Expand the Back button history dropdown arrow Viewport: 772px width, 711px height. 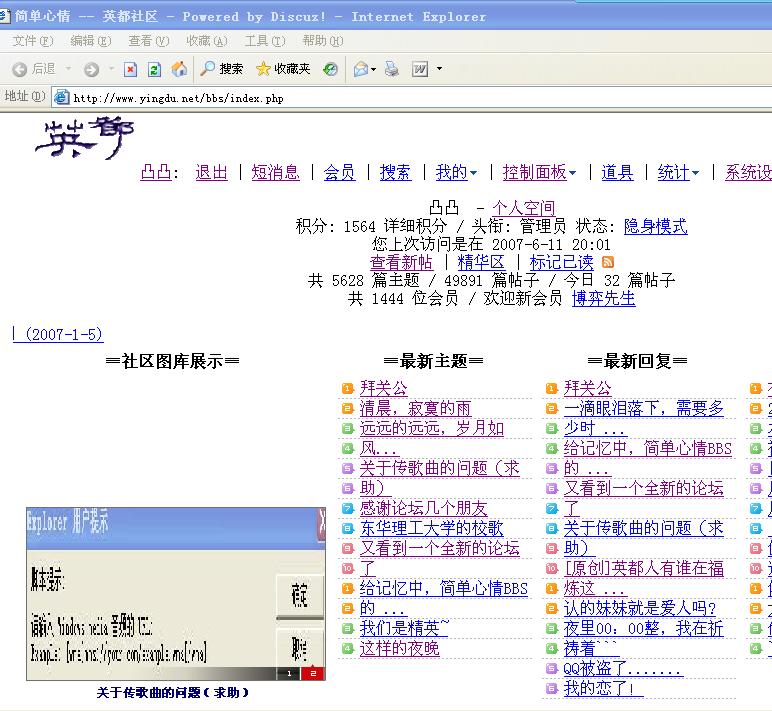pos(68,68)
